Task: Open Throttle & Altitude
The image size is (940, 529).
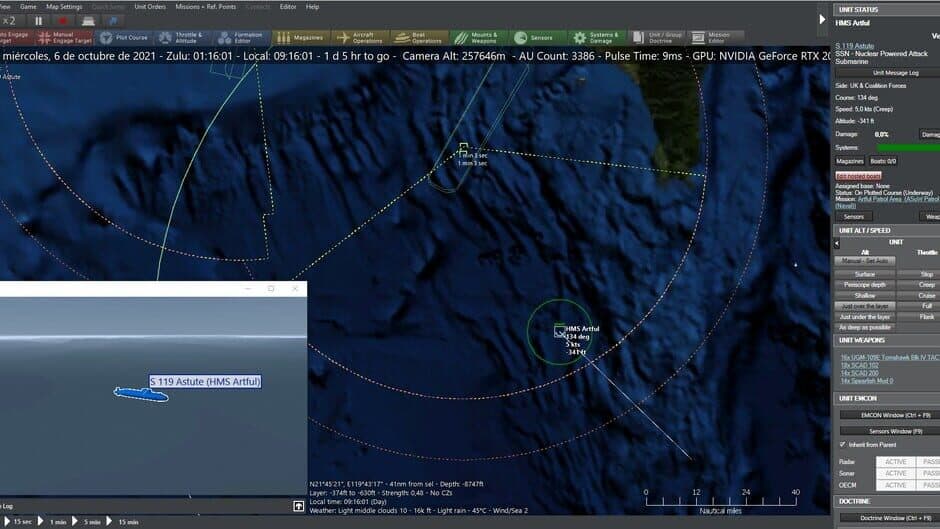Action: [182, 38]
